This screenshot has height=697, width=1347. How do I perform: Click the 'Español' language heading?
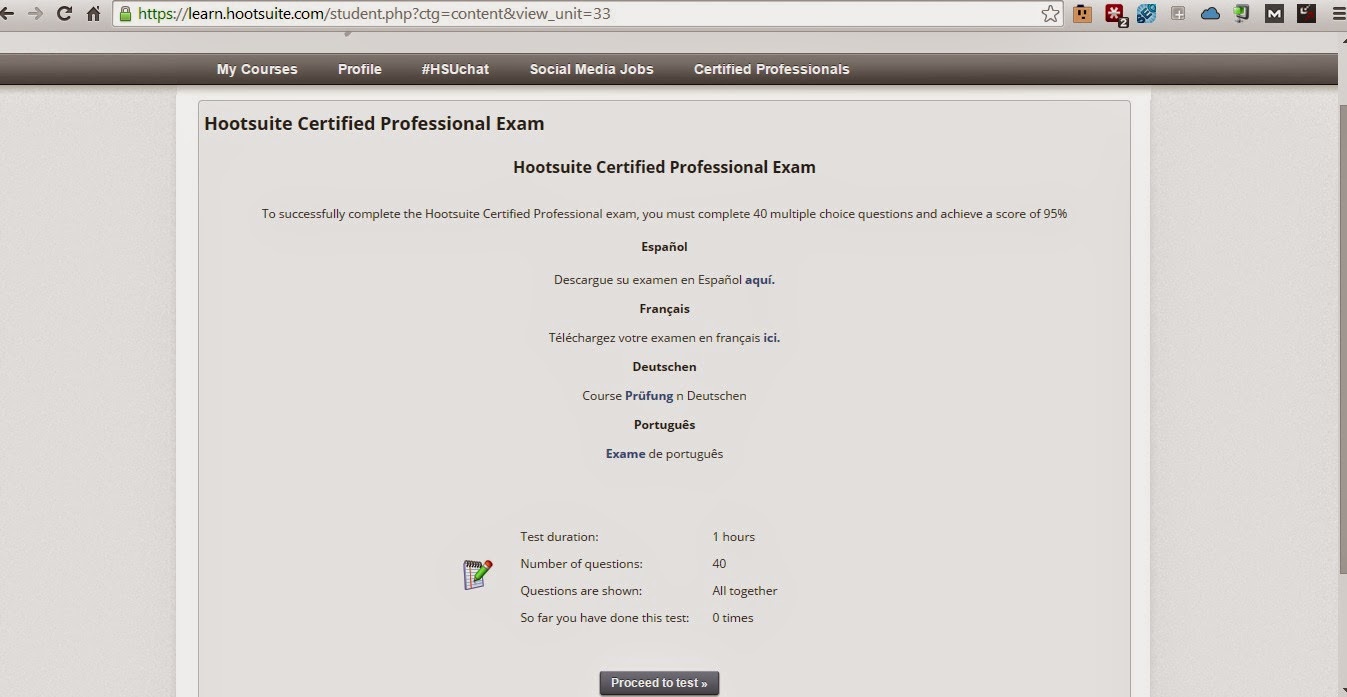point(664,247)
